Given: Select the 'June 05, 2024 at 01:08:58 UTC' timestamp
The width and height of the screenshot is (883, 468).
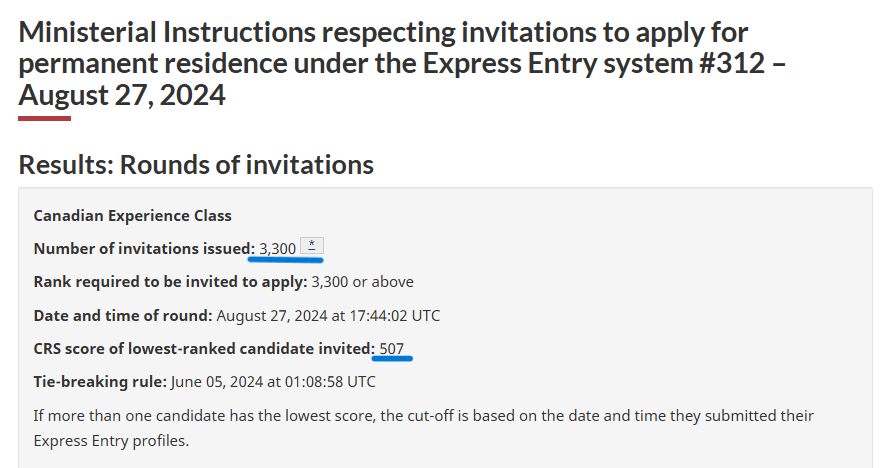Looking at the screenshot, I should (273, 382).
